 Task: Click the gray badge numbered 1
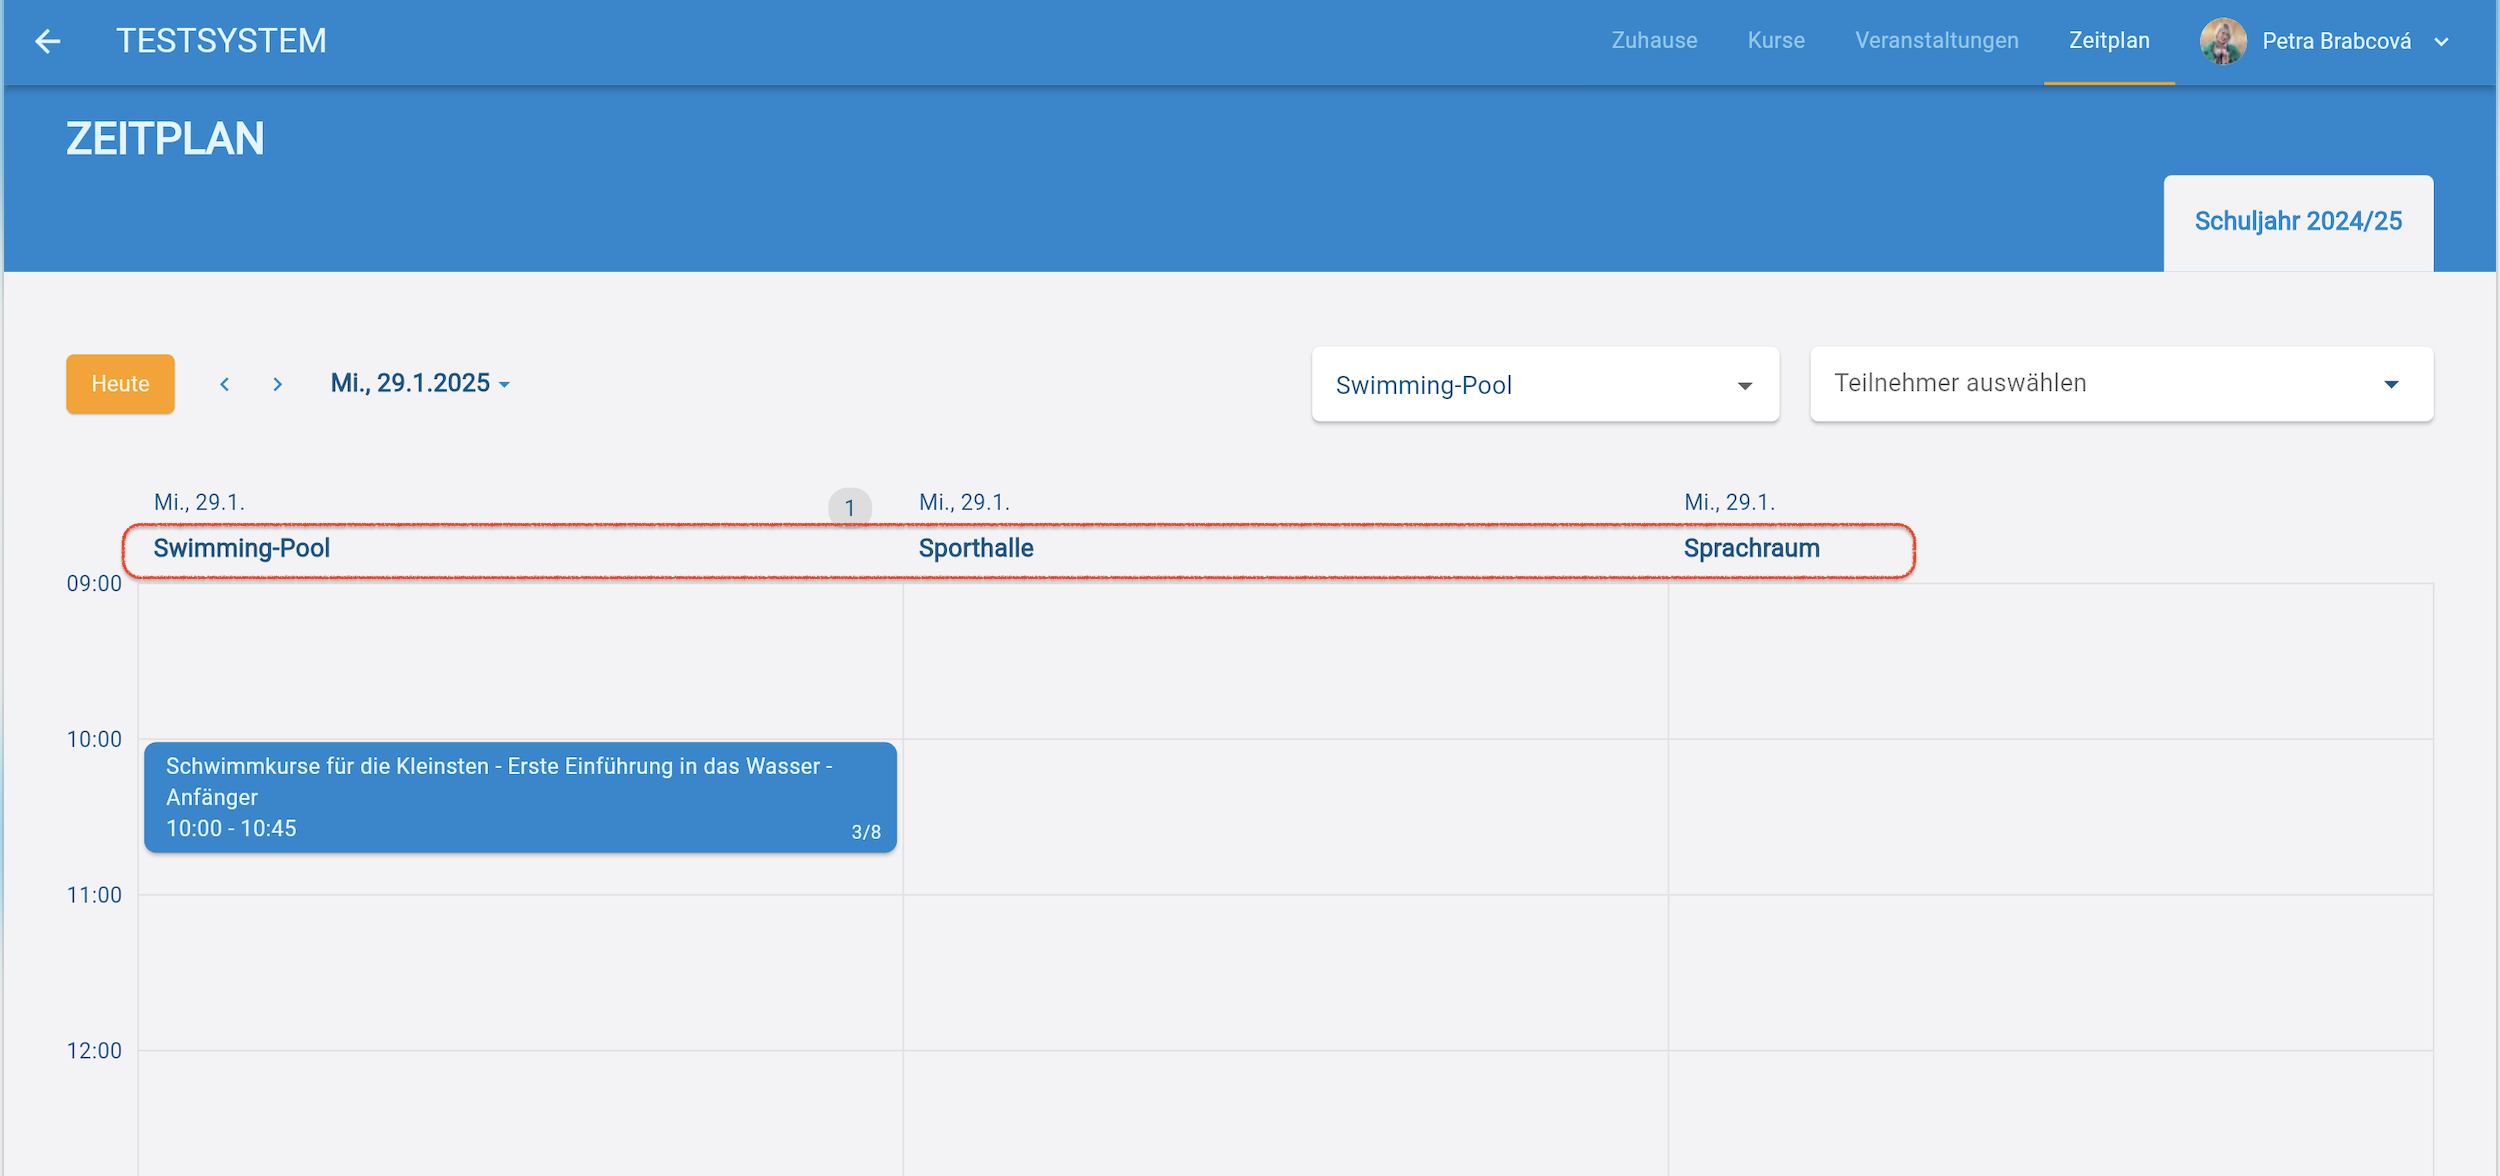(x=849, y=508)
